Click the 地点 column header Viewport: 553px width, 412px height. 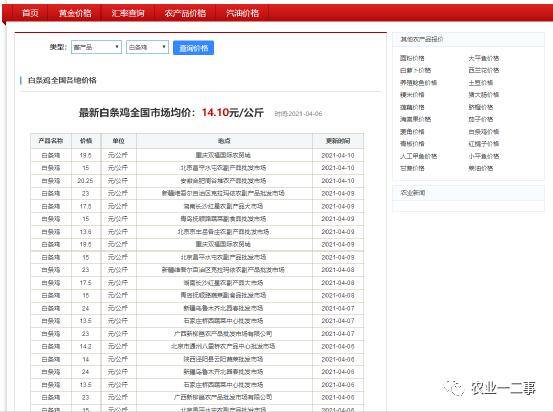tap(224, 141)
